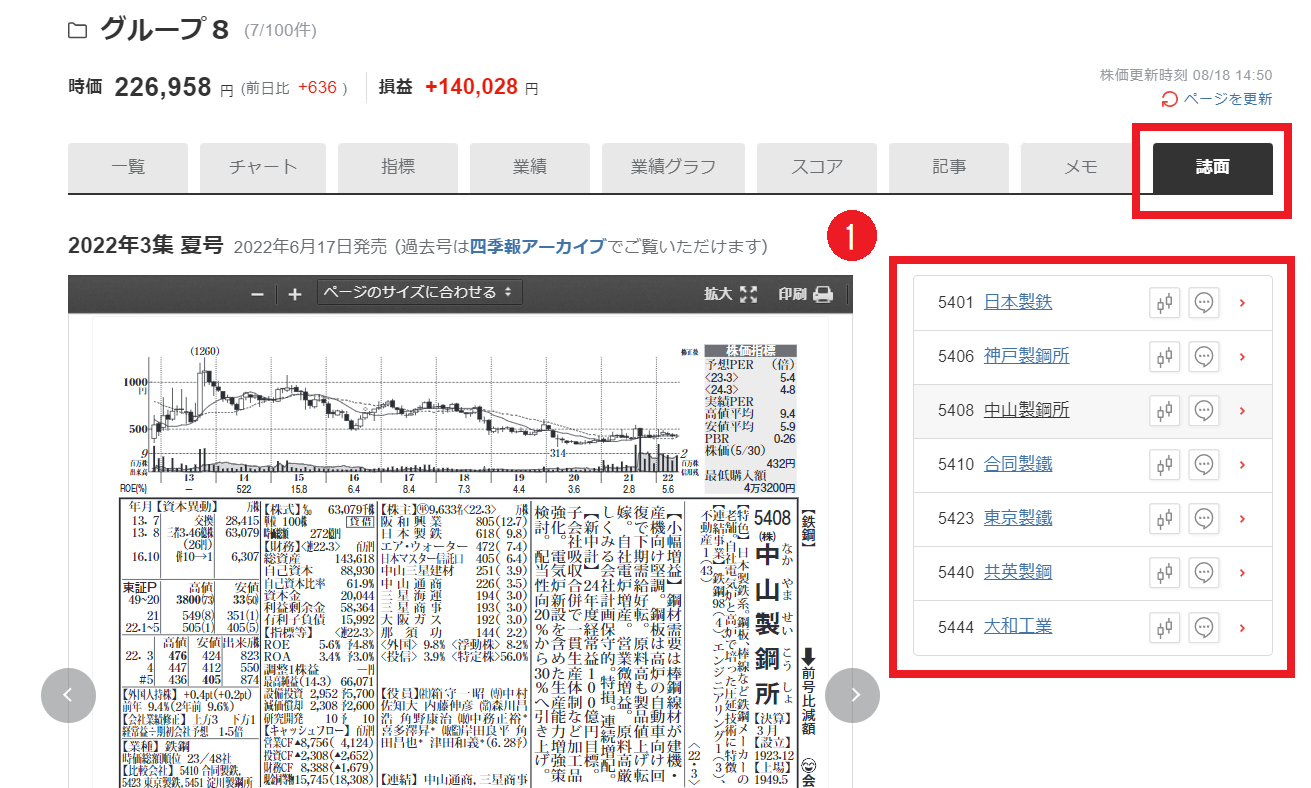Image resolution: width=1311 pixels, height=788 pixels.
Task: Go to previous page with left arrow
Action: point(67,695)
